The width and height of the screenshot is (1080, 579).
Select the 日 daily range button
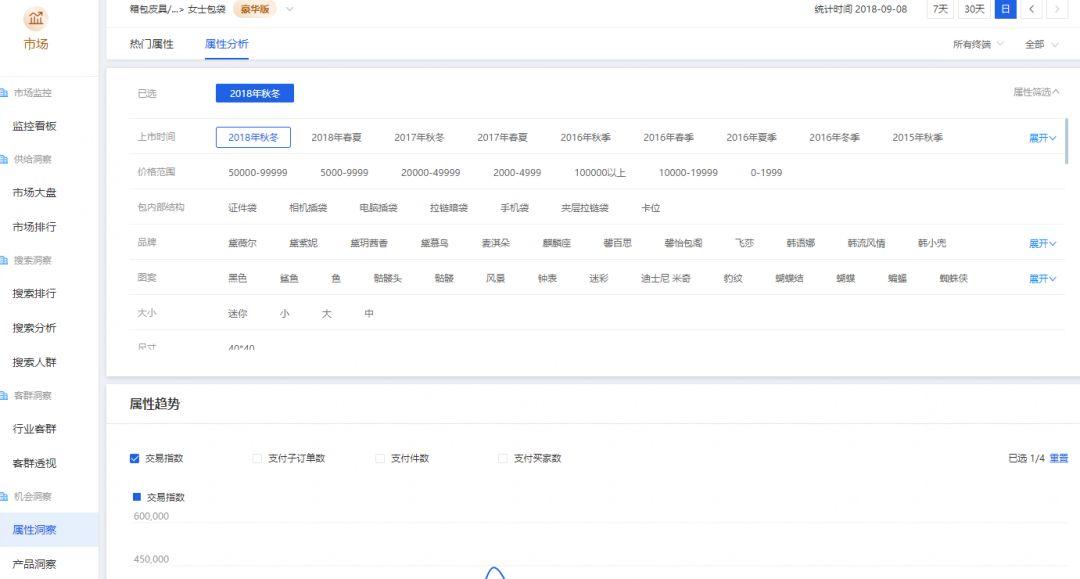1006,9
